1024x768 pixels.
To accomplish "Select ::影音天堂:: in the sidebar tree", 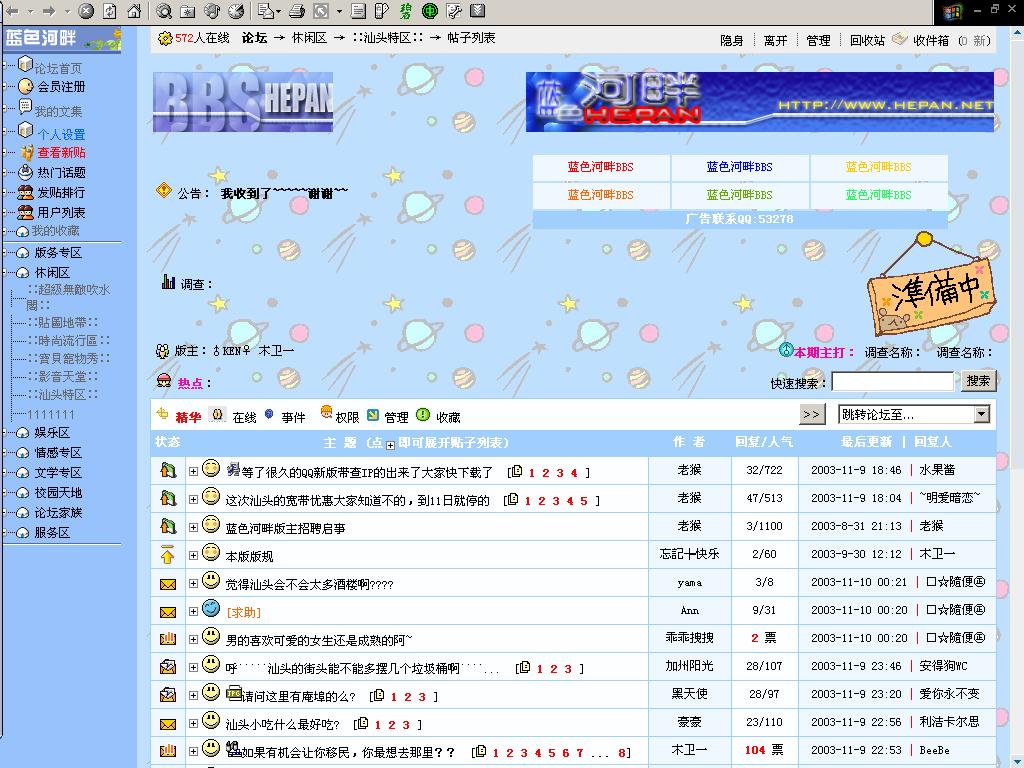I will pos(63,376).
